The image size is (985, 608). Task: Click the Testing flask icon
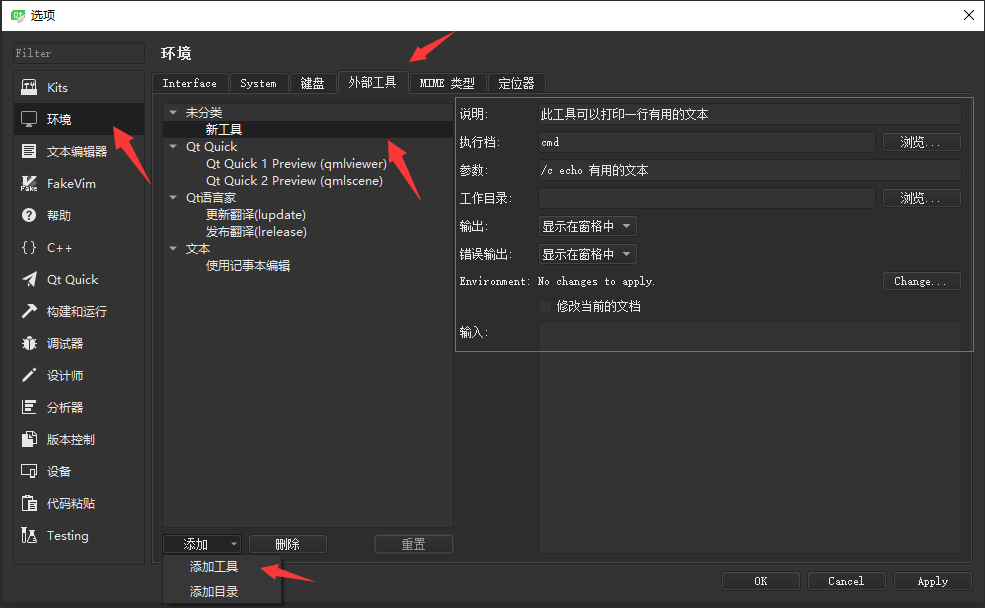point(29,535)
